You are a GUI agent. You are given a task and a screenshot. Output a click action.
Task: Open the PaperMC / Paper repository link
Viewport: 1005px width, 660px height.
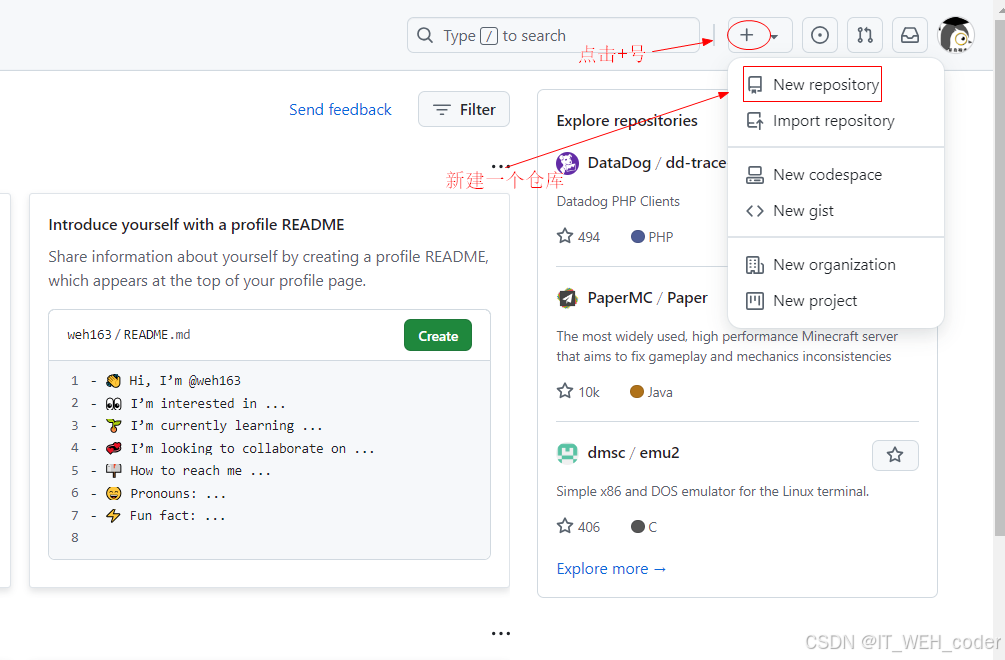[647, 298]
